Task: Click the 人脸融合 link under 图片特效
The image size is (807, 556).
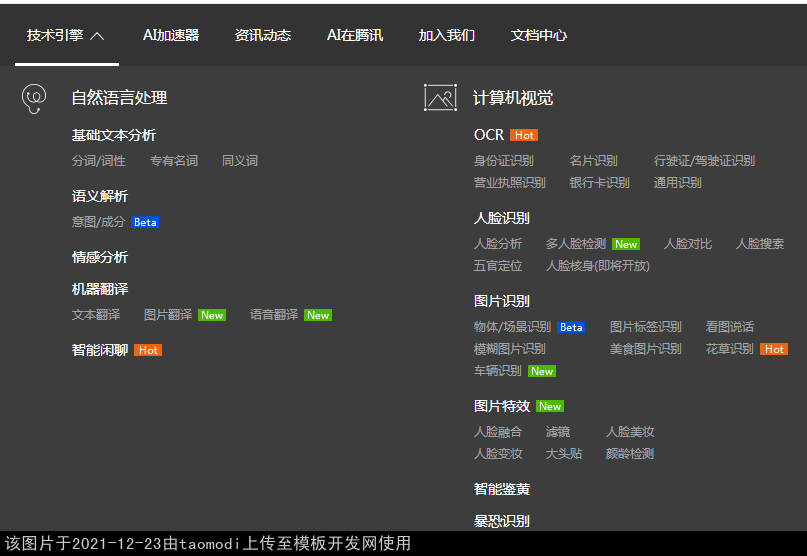Action: pyautogui.click(x=498, y=431)
